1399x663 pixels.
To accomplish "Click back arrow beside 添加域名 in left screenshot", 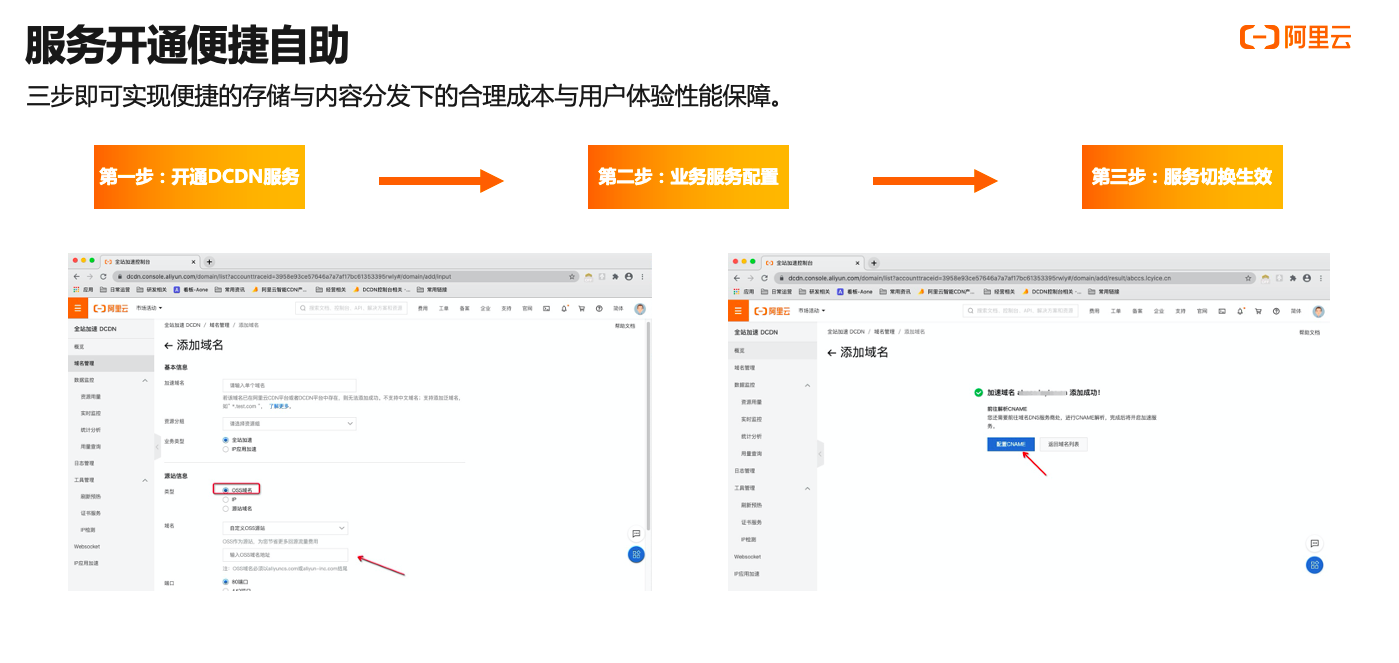I will point(169,345).
